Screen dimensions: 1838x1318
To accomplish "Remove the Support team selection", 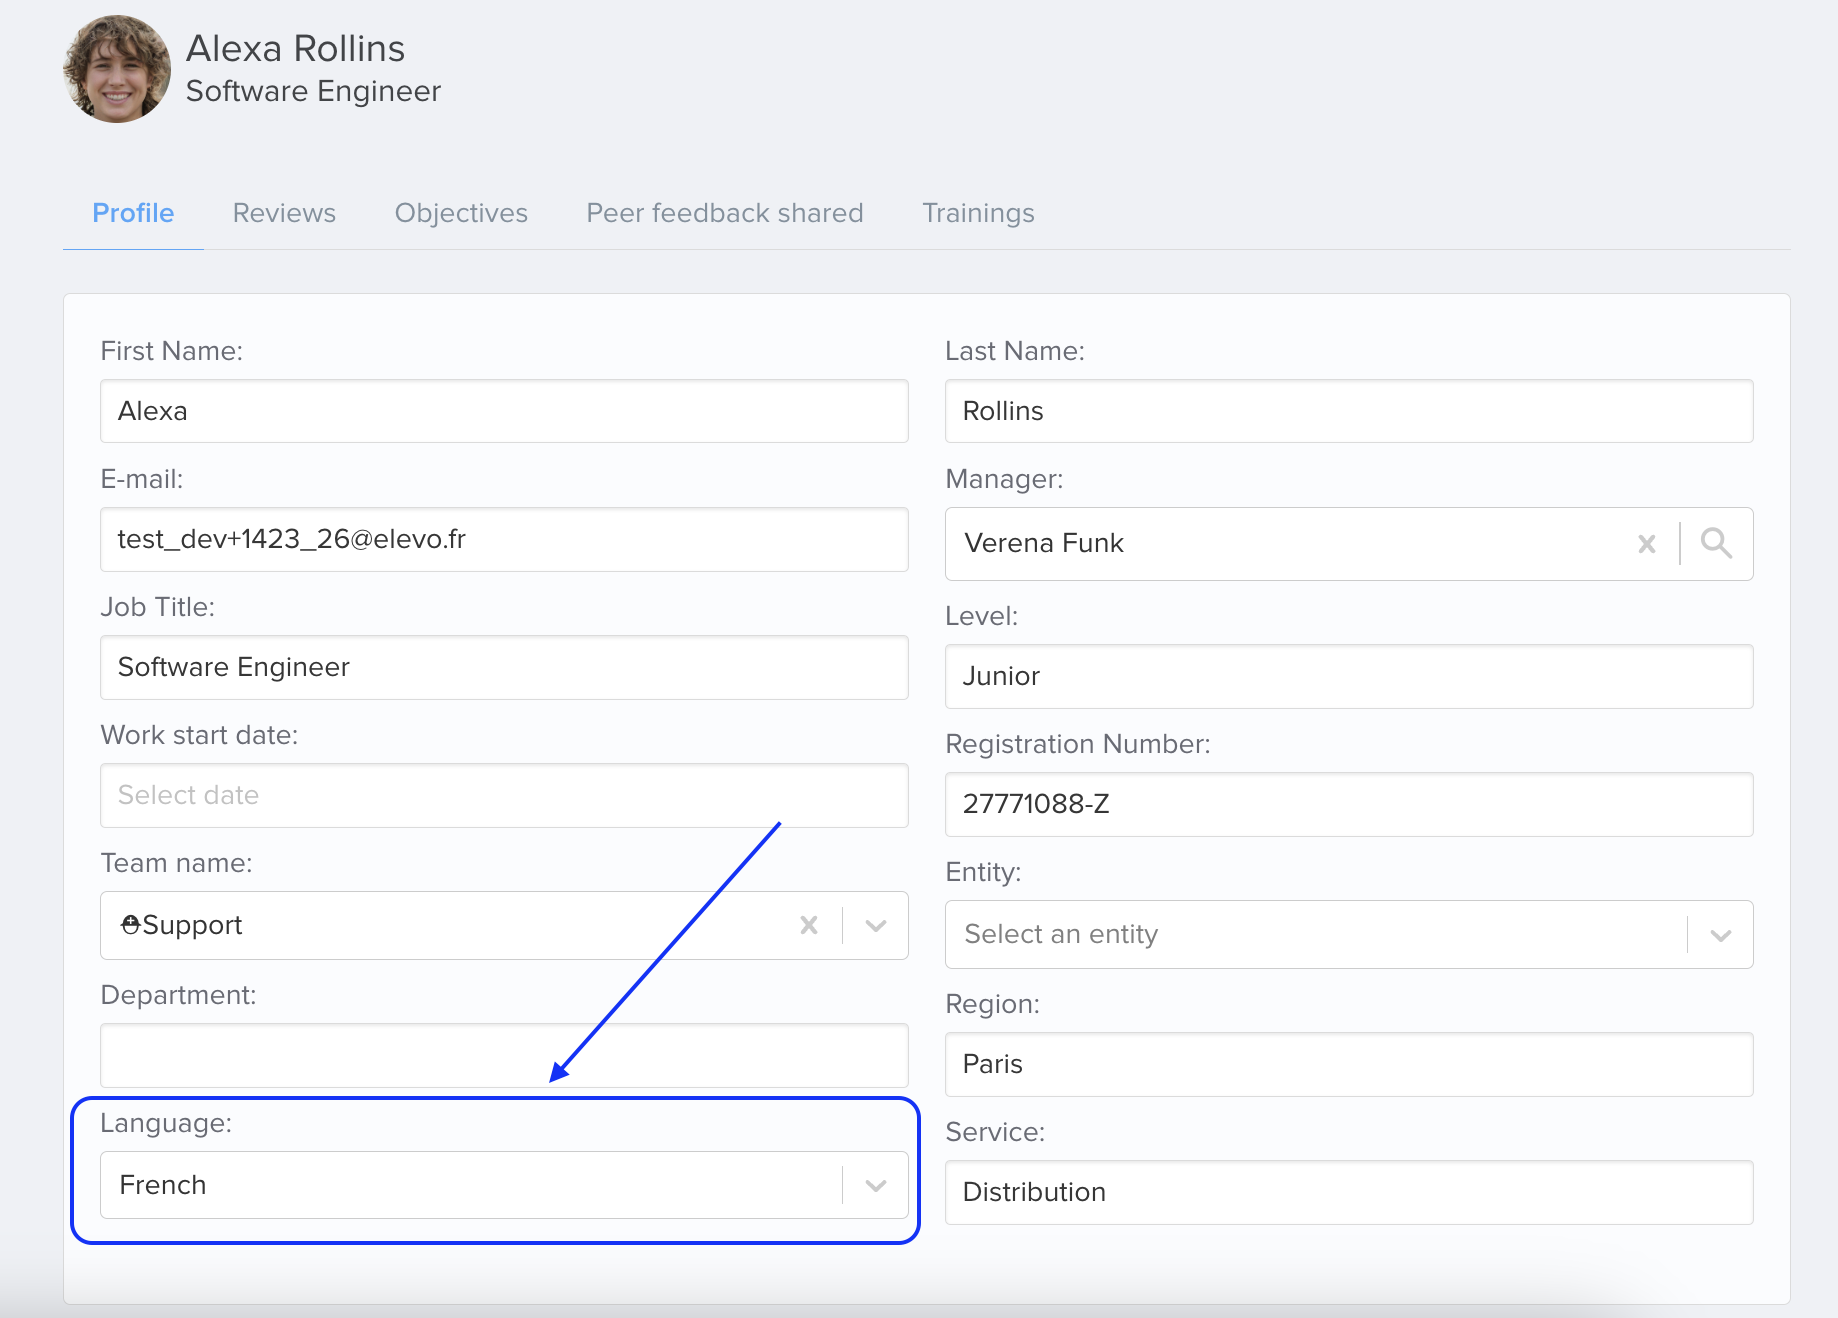I will tap(809, 925).
